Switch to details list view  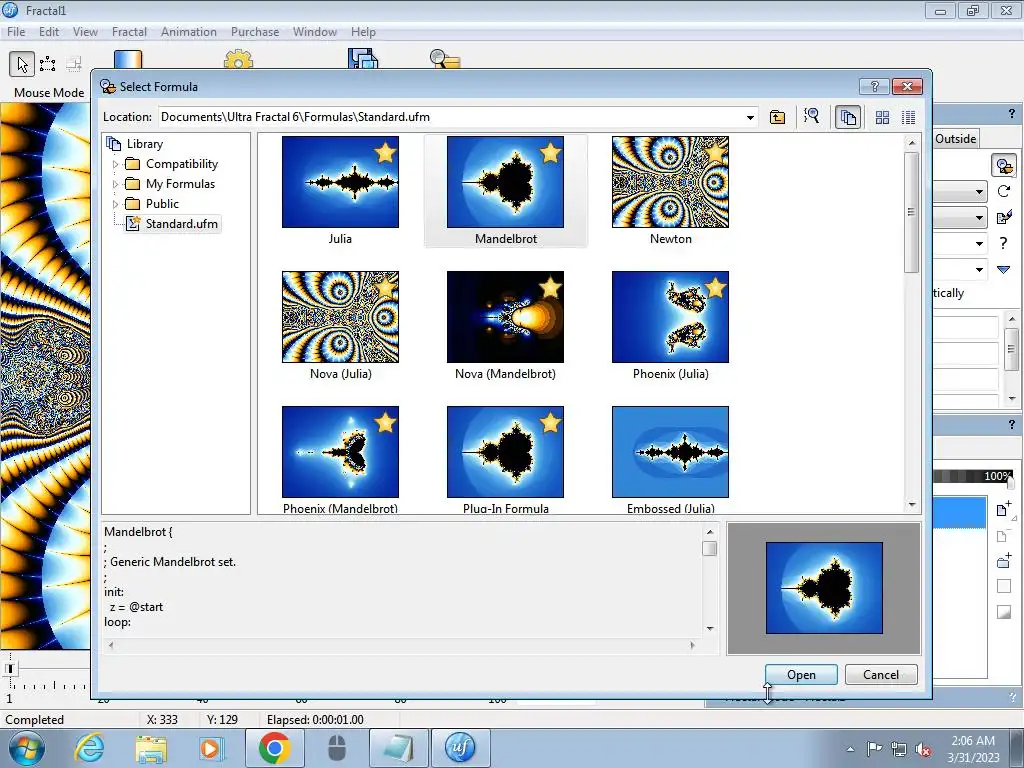coord(908,118)
